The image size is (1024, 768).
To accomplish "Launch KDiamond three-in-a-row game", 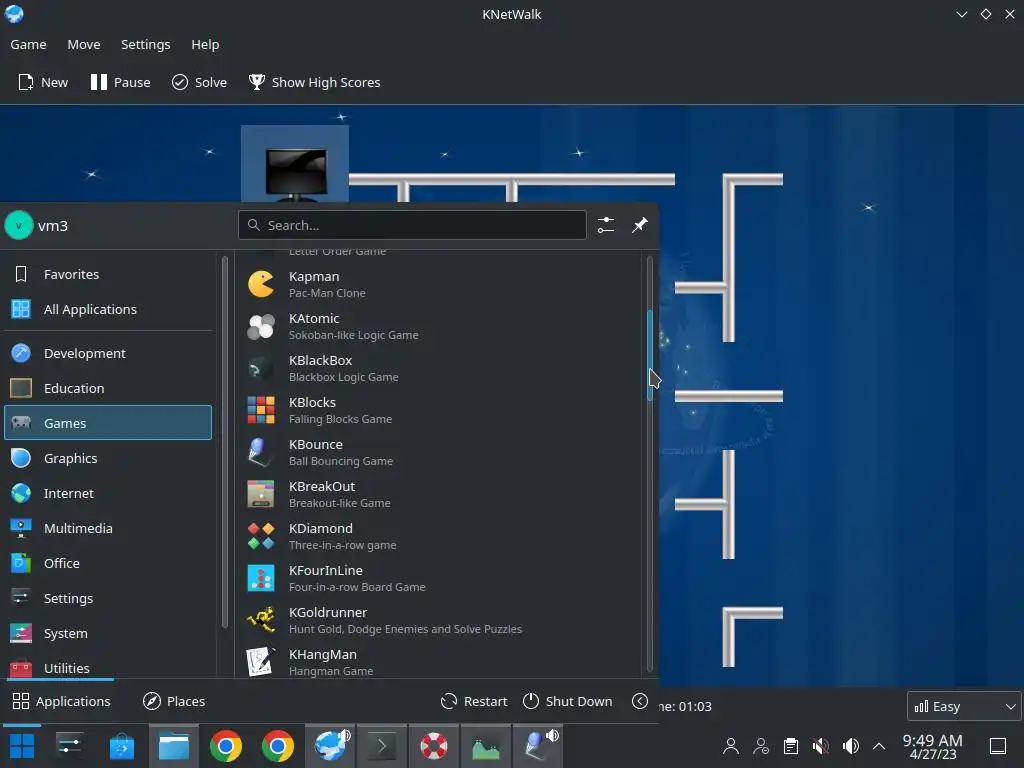I will pos(439,537).
